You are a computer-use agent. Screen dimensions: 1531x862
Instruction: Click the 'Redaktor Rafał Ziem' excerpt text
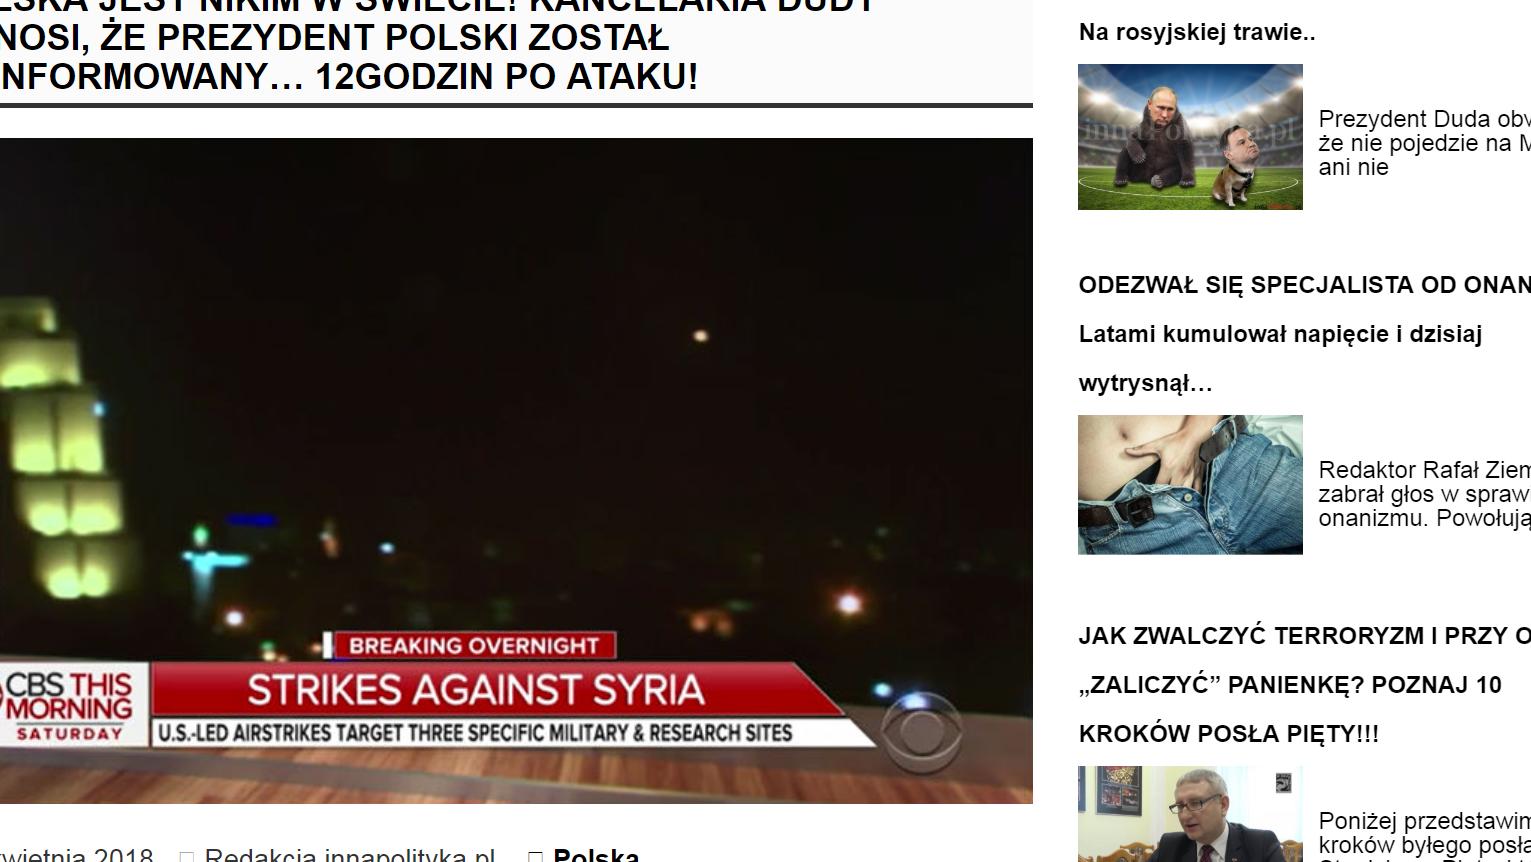coord(1424,494)
